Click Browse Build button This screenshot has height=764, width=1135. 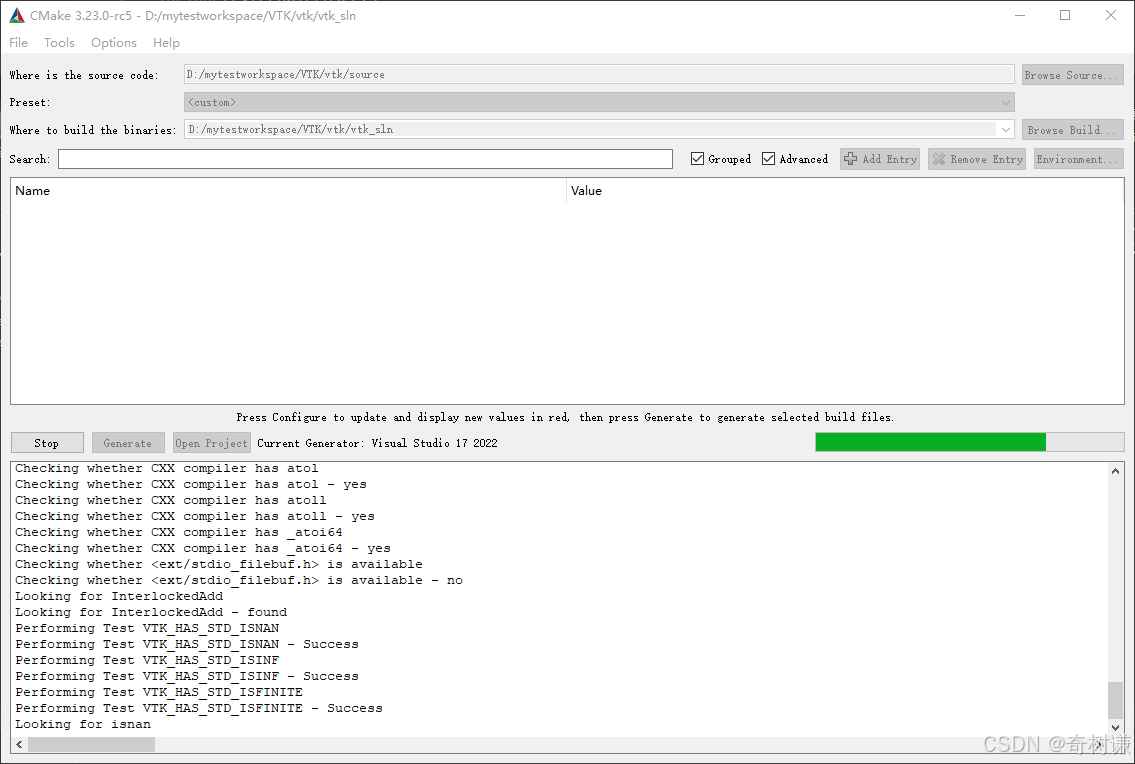(1073, 130)
